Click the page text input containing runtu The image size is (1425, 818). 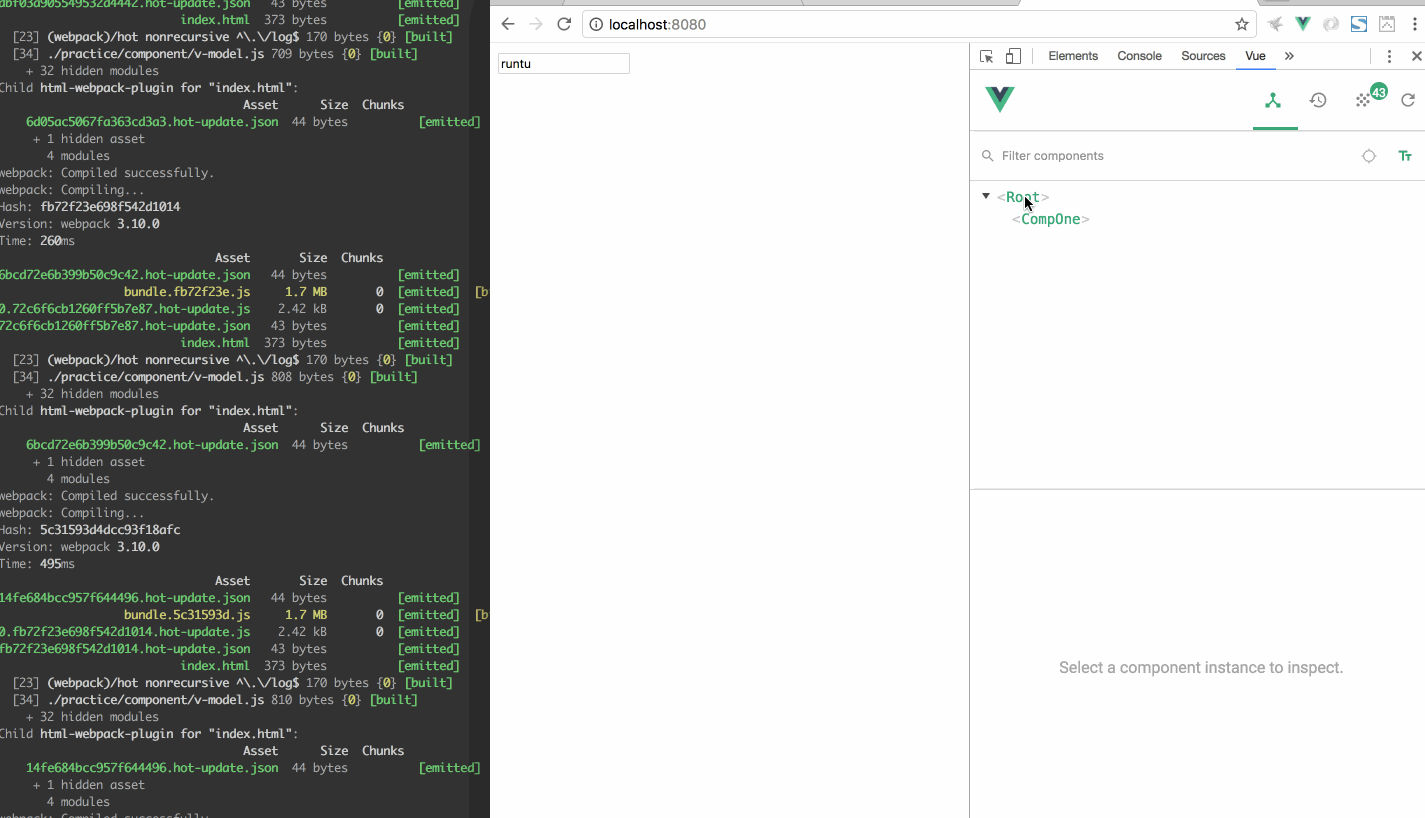[564, 64]
